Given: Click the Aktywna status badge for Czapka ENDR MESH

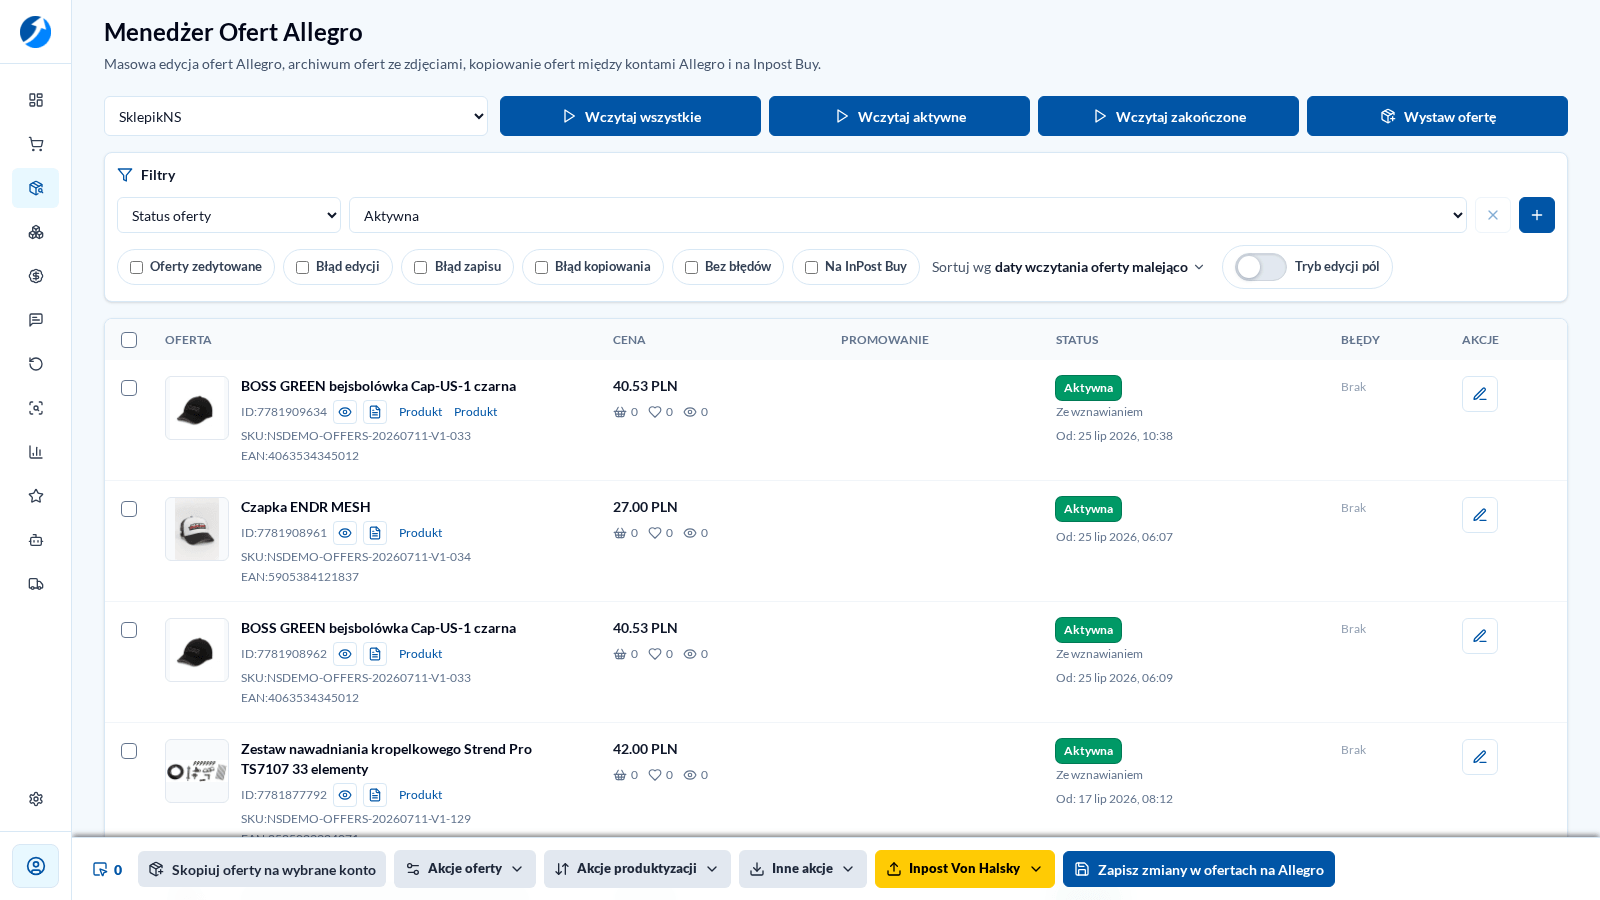Looking at the screenshot, I should 1088,509.
